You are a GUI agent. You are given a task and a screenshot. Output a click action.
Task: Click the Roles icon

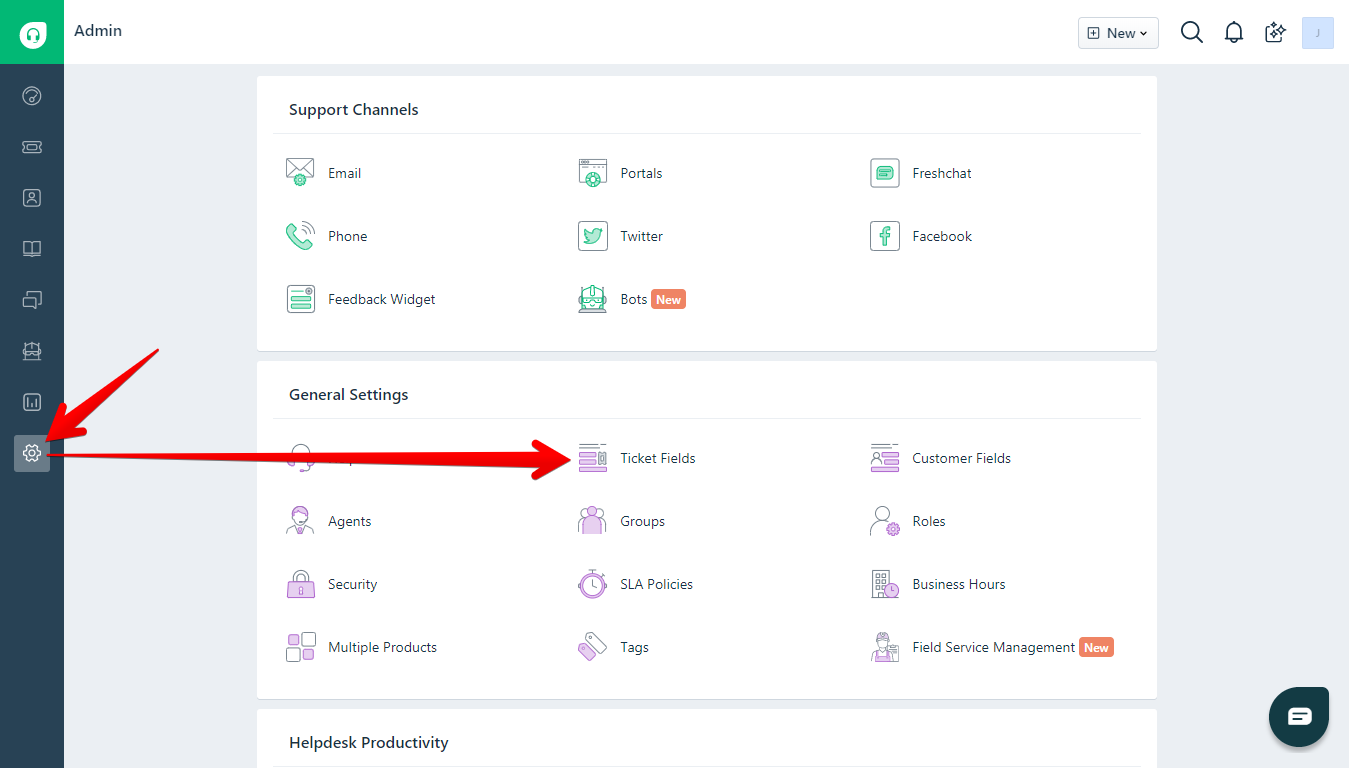885,521
